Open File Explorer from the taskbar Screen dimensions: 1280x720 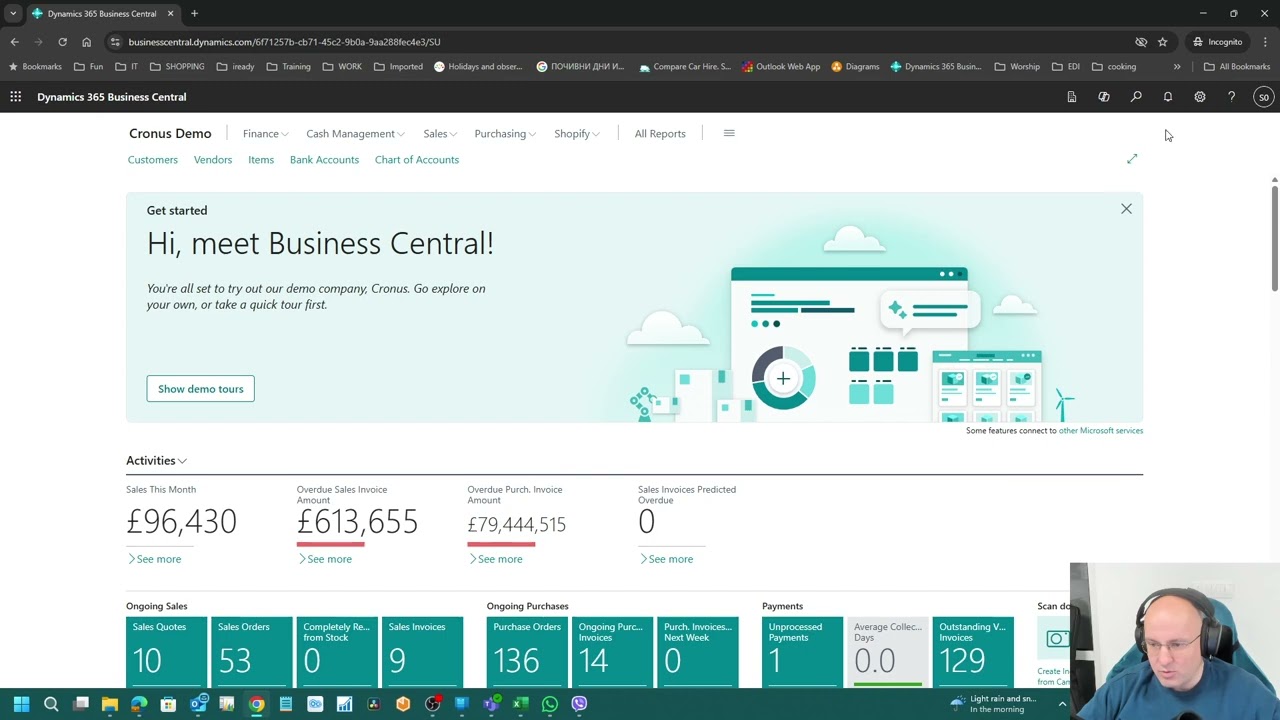click(110, 704)
